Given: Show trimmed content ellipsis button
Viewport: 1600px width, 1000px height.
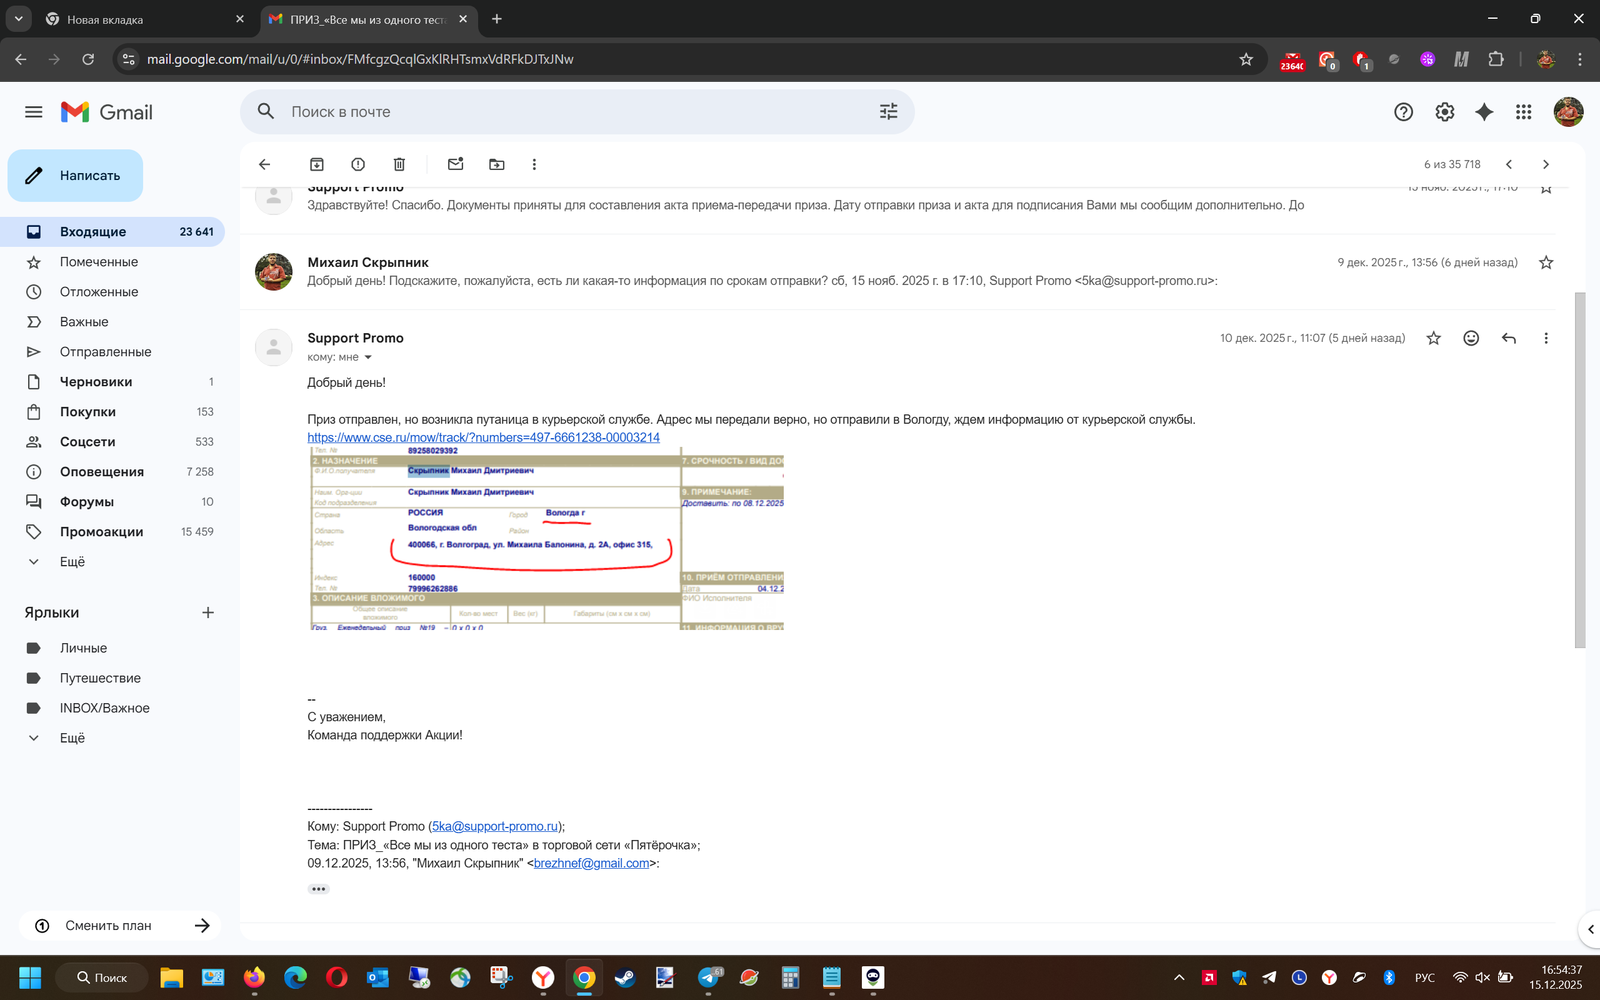Looking at the screenshot, I should [x=319, y=889].
